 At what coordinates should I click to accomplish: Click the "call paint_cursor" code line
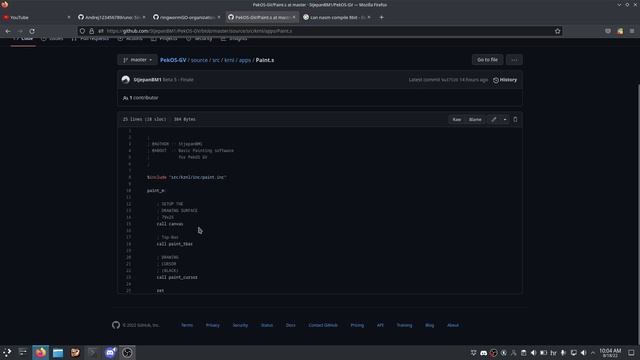[177, 277]
